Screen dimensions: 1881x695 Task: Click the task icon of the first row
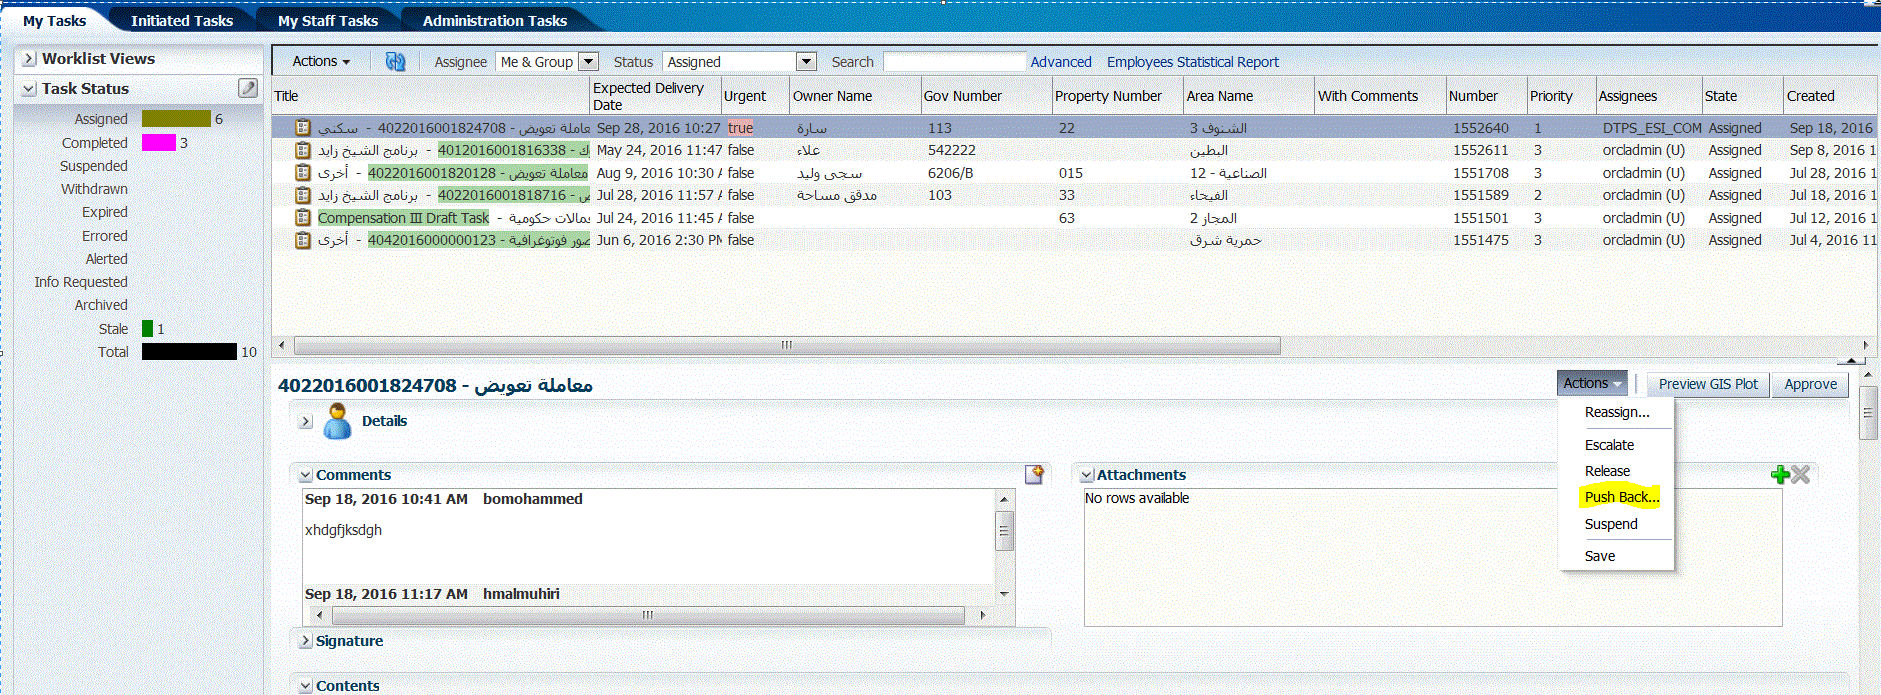click(302, 128)
